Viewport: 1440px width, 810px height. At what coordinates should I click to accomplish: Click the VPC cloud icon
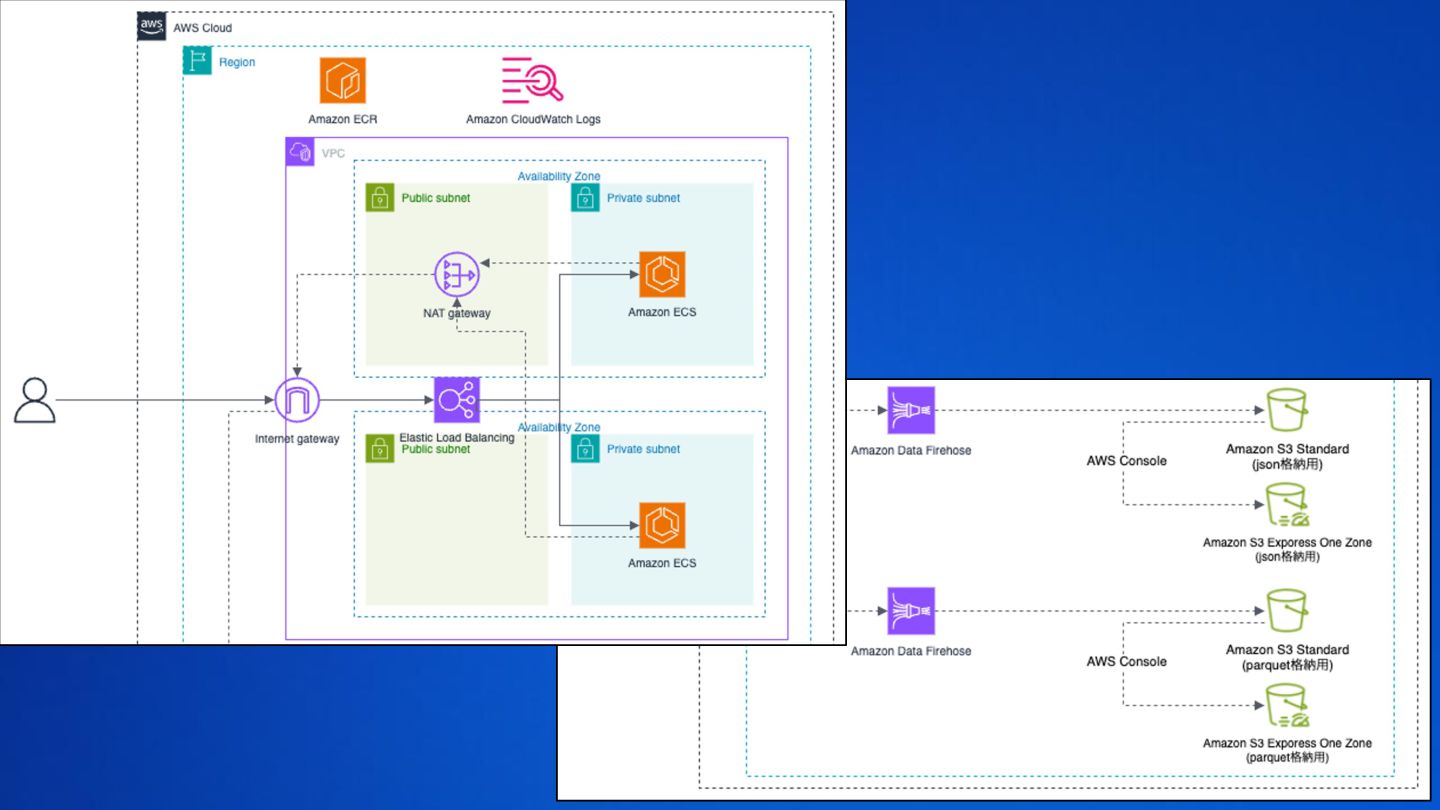300,153
